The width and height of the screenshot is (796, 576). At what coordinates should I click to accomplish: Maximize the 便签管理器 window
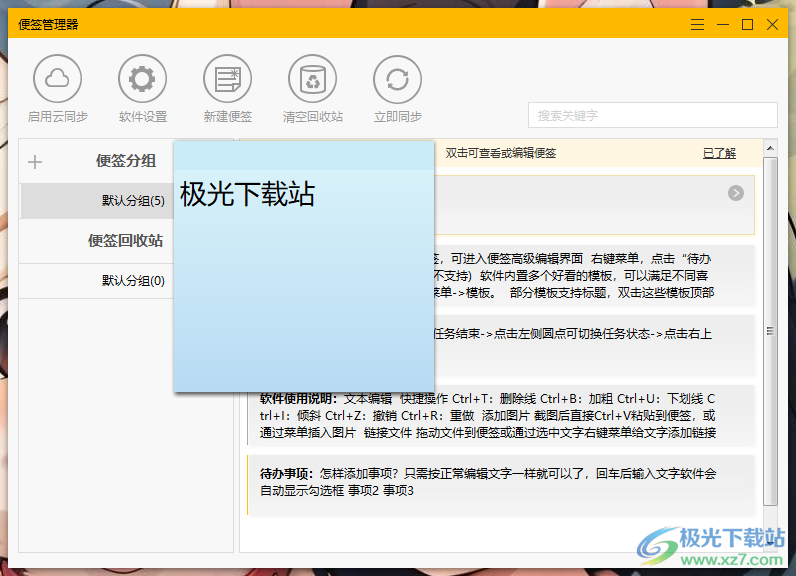(747, 24)
